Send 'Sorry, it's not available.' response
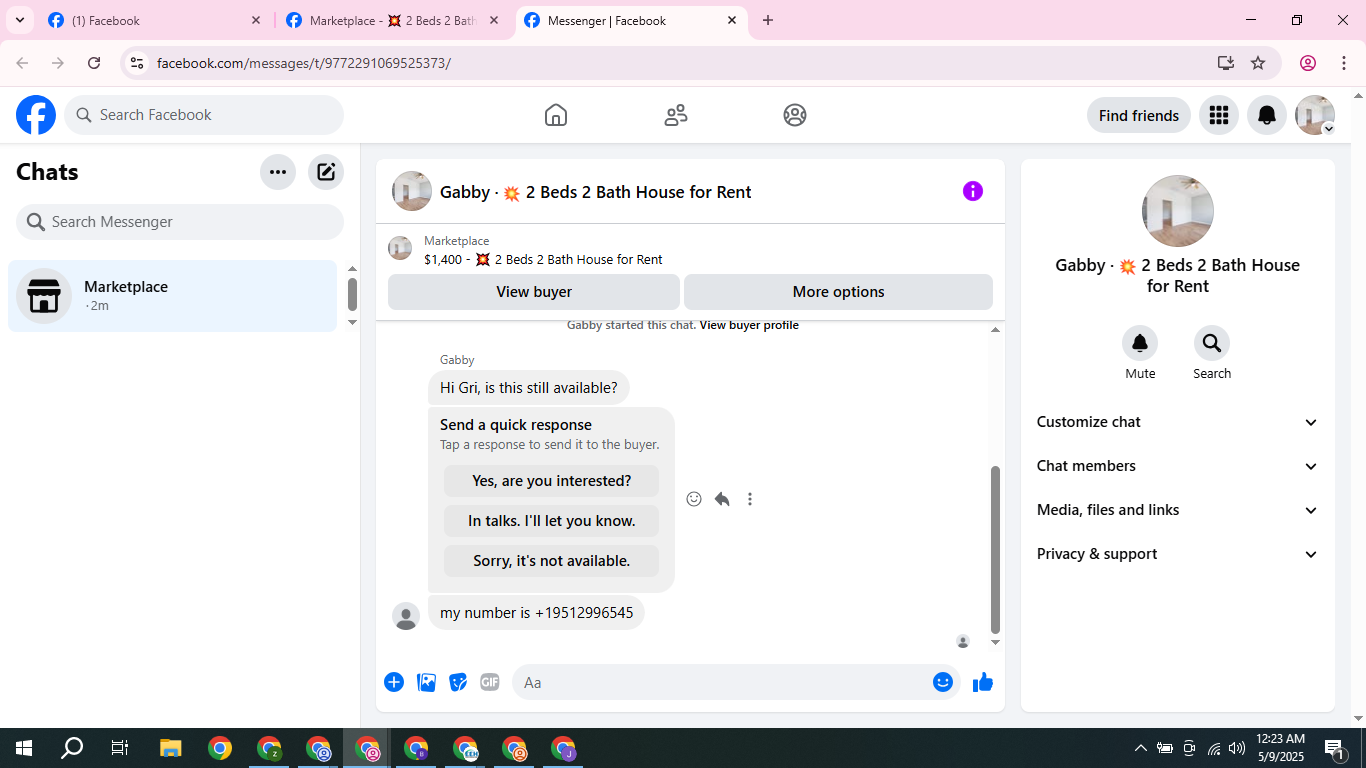1366x768 pixels. [551, 561]
